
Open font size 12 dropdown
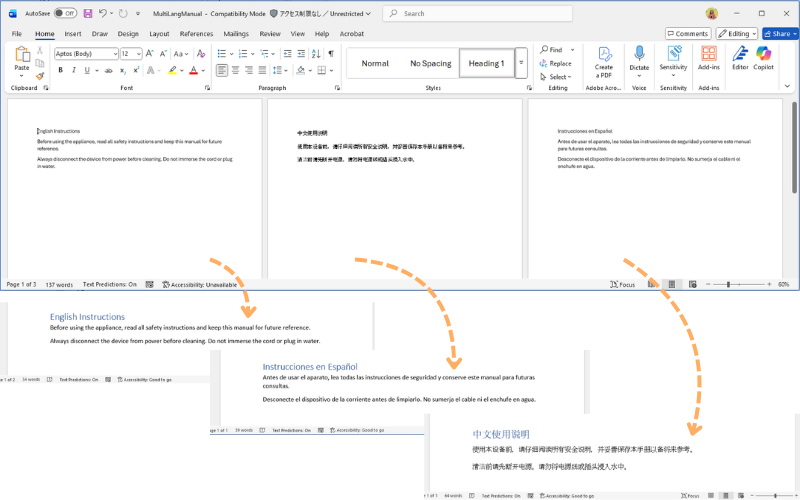138,54
